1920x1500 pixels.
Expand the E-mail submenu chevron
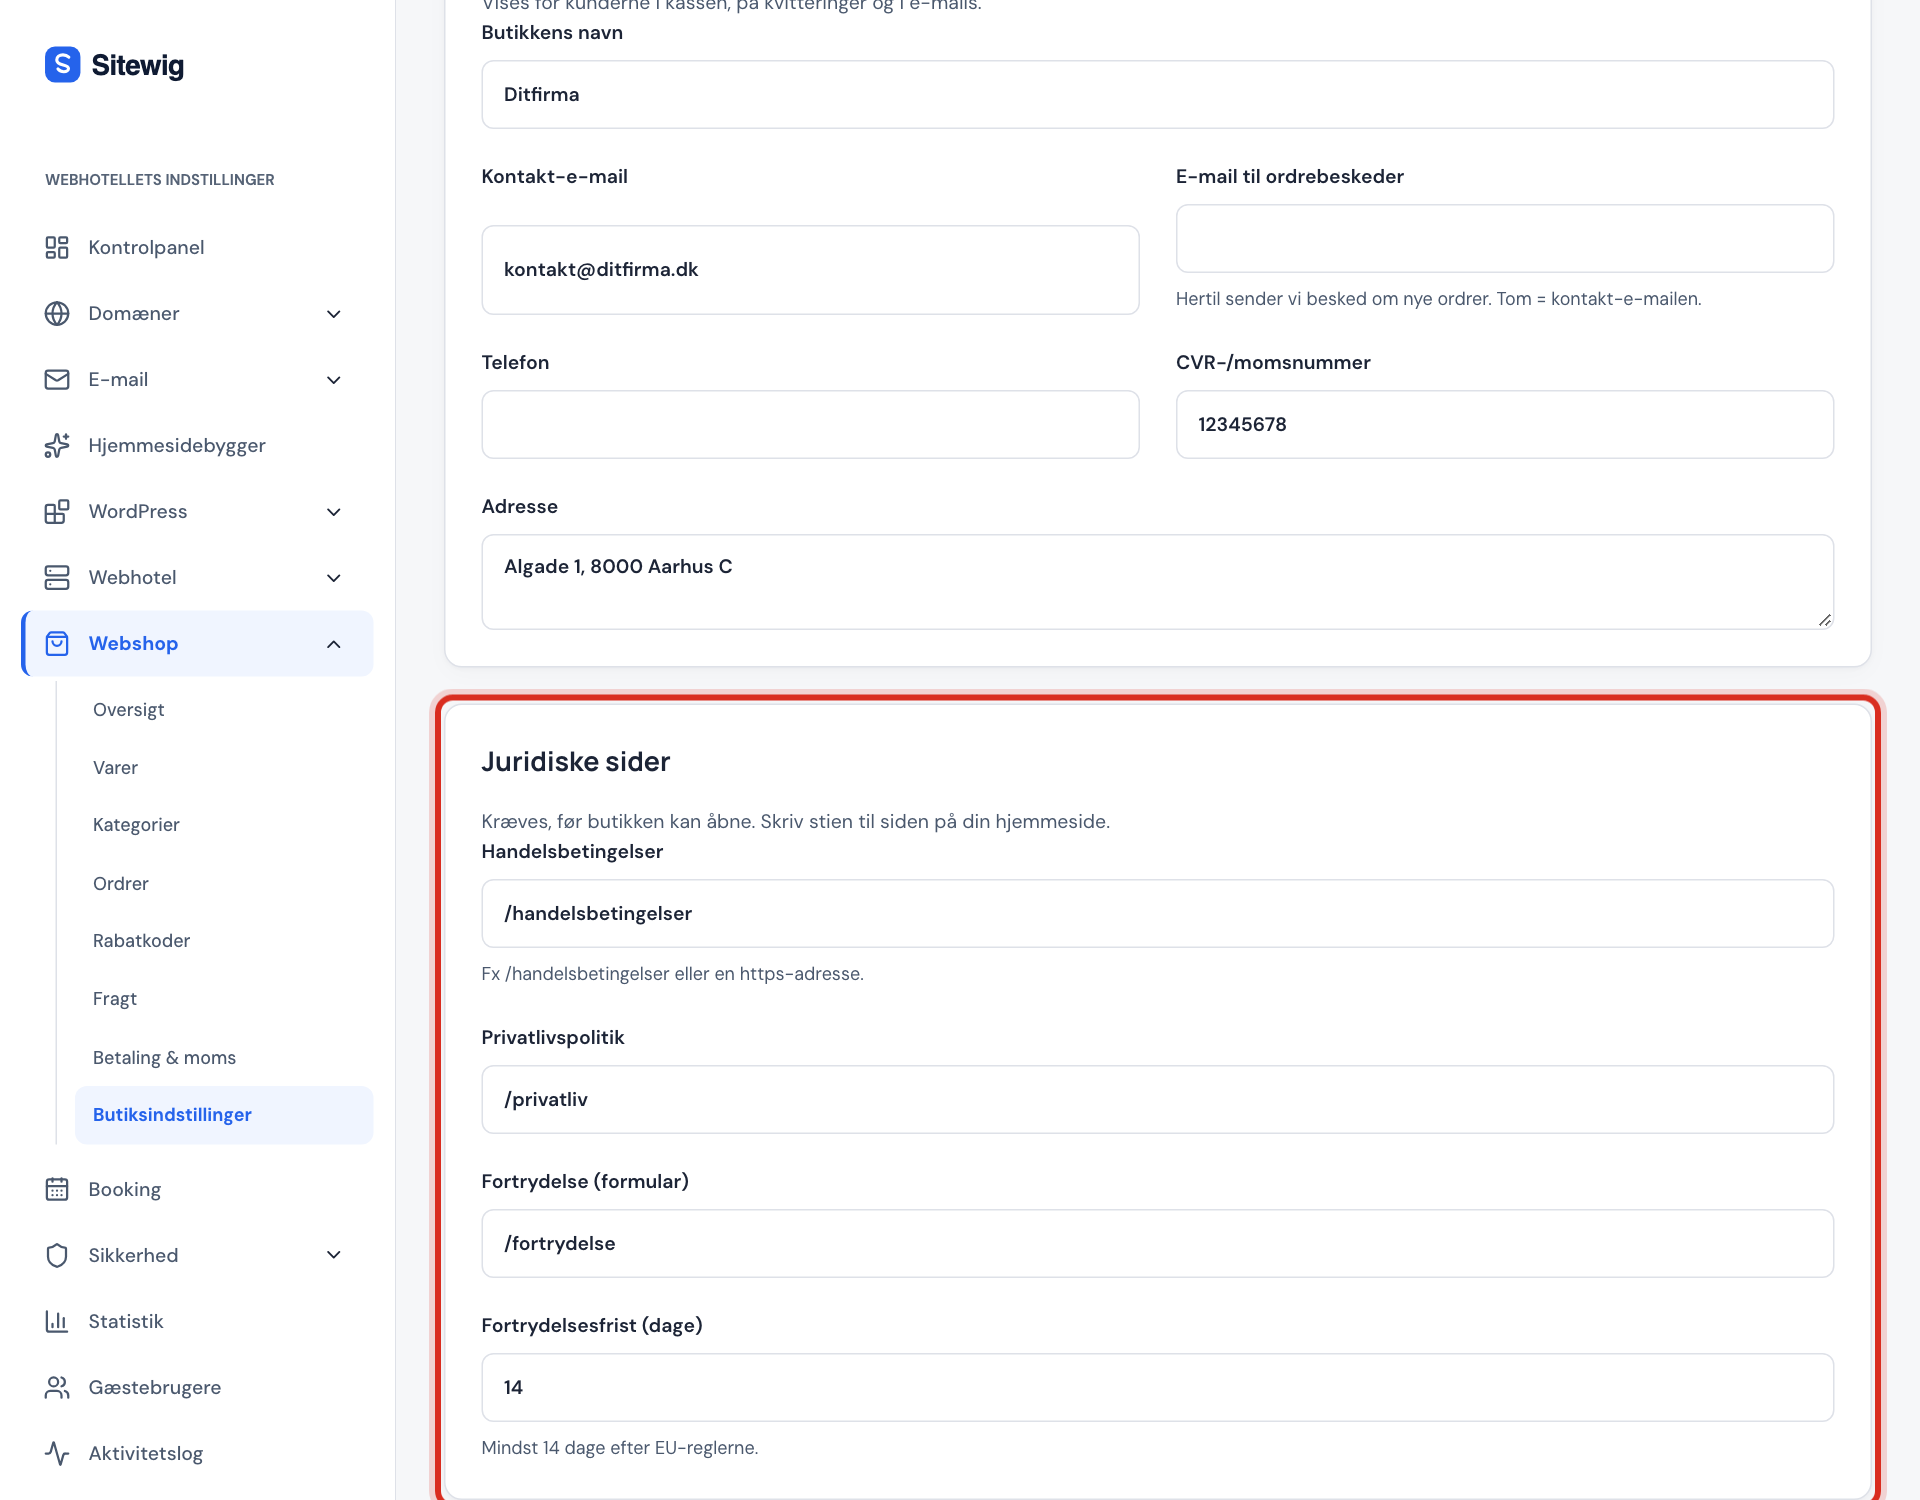pyautogui.click(x=334, y=380)
